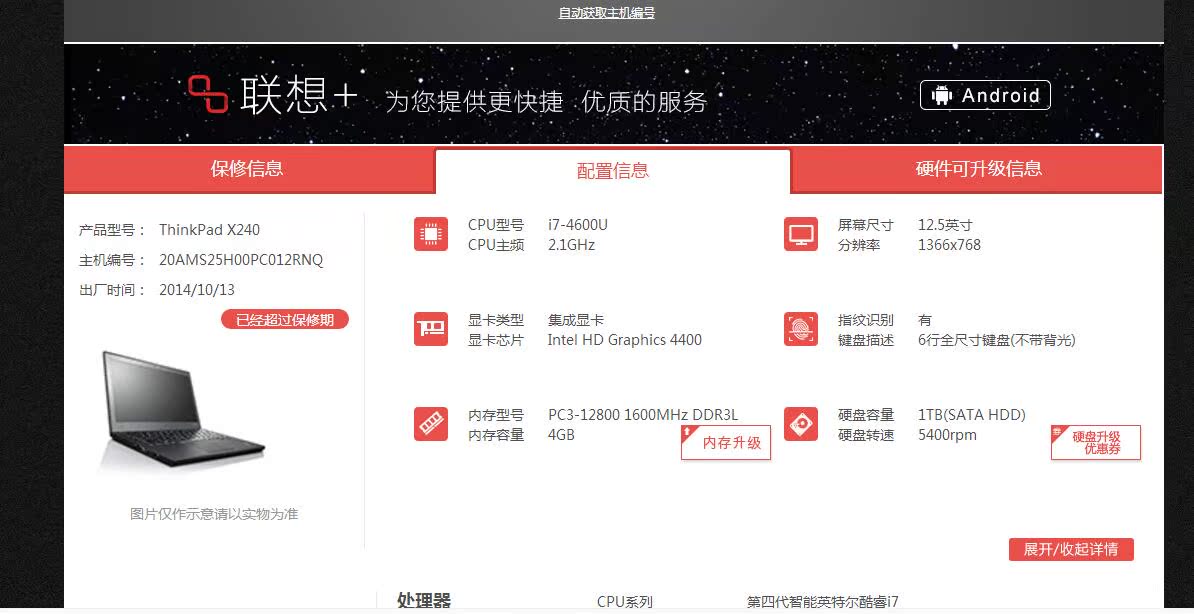This screenshot has width=1194, height=614.
Task: Click the 图片仅作示意请以实物为准 note
Action: 214,514
